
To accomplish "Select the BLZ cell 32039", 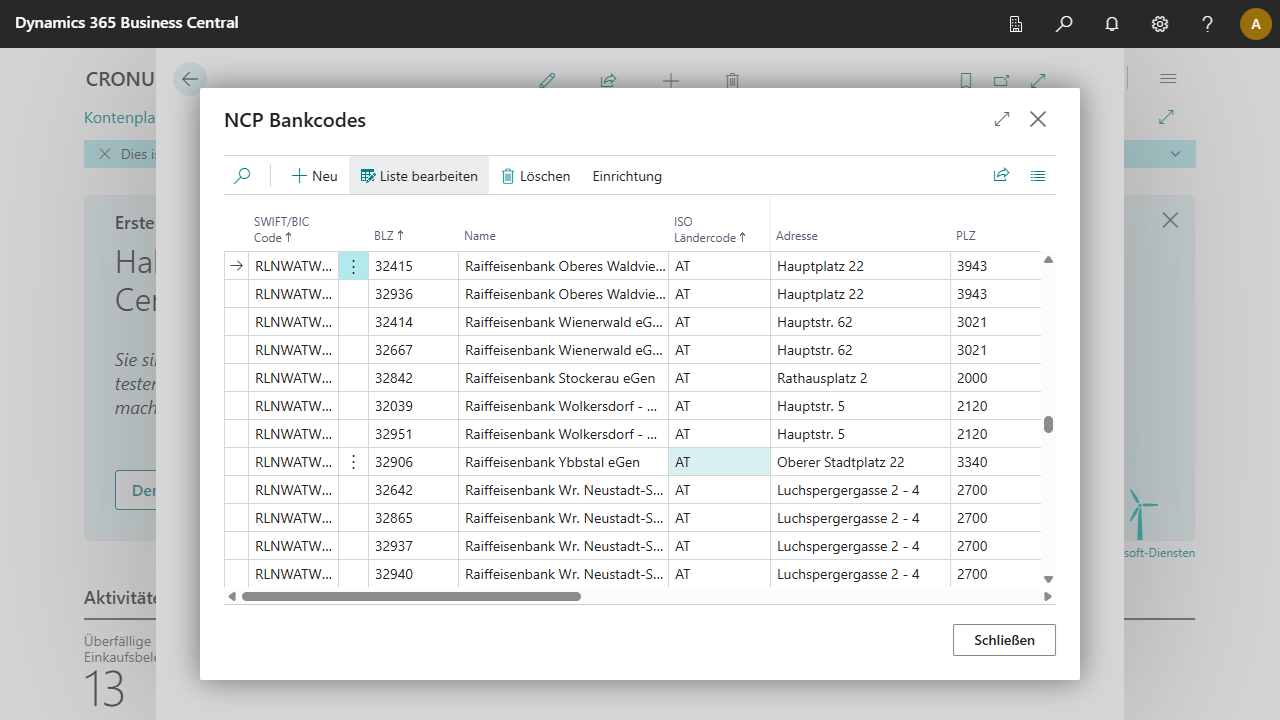I will [414, 406].
